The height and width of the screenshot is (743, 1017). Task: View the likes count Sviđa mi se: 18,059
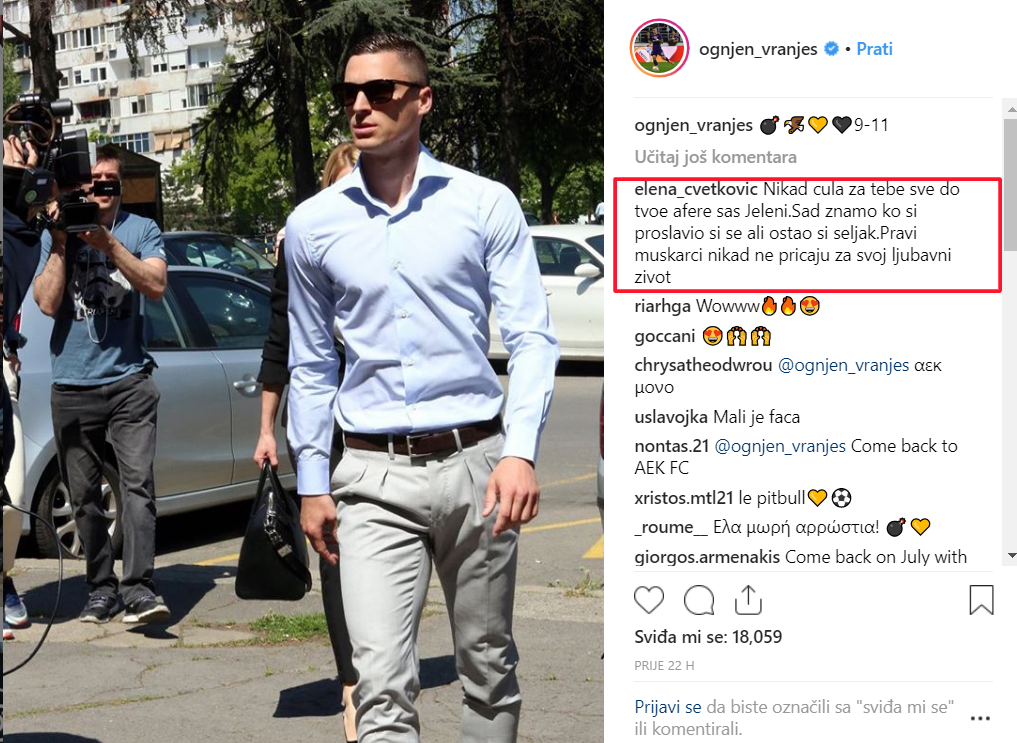[x=708, y=637]
